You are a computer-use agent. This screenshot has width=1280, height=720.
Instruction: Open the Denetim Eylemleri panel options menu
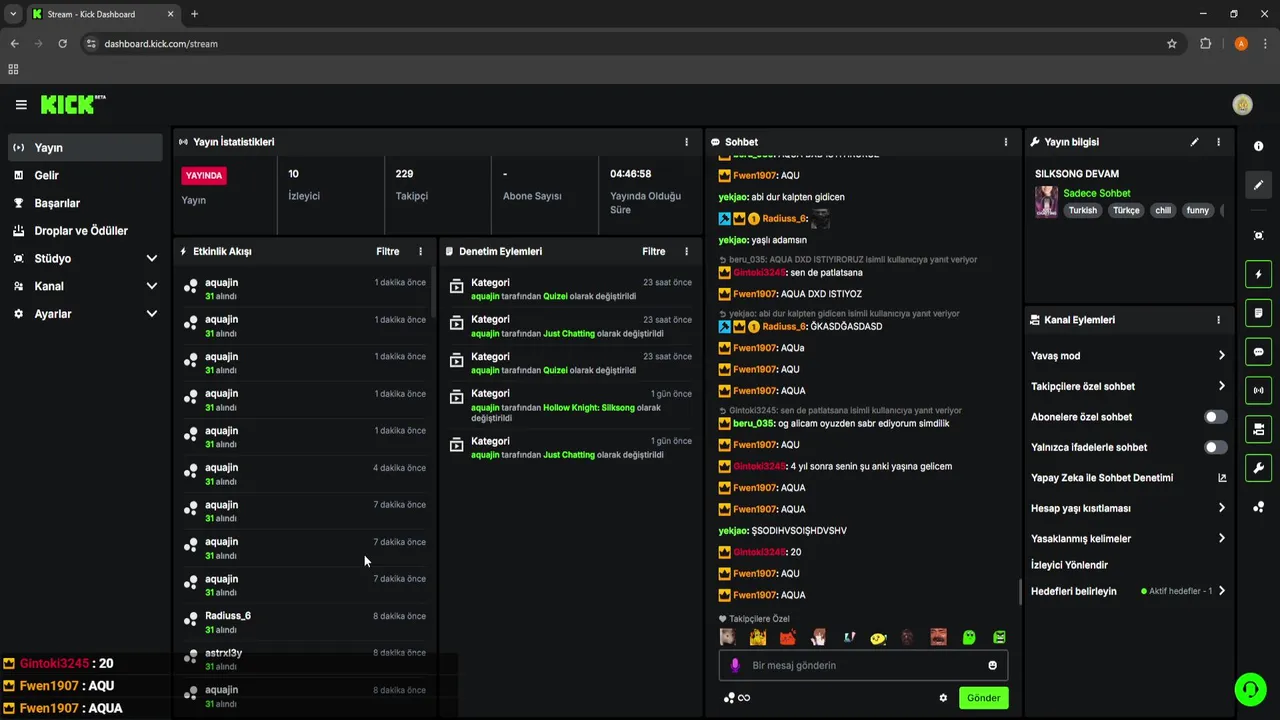[x=686, y=252]
